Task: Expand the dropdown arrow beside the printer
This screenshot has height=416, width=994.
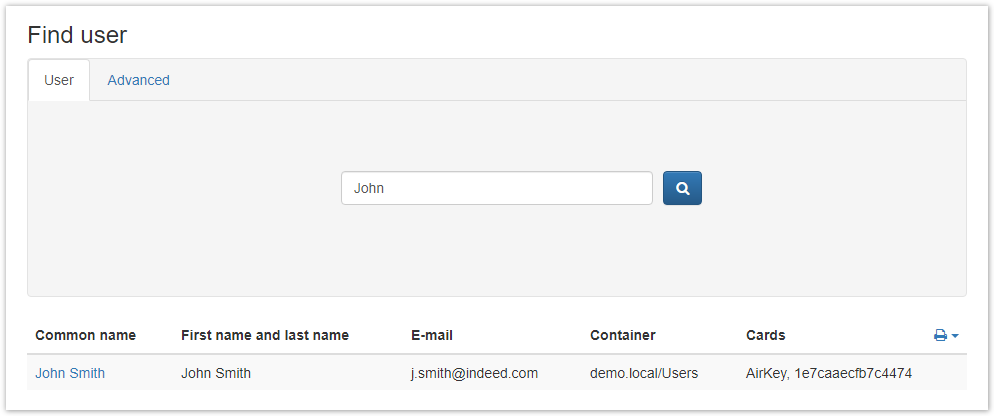Action: pos(955,336)
